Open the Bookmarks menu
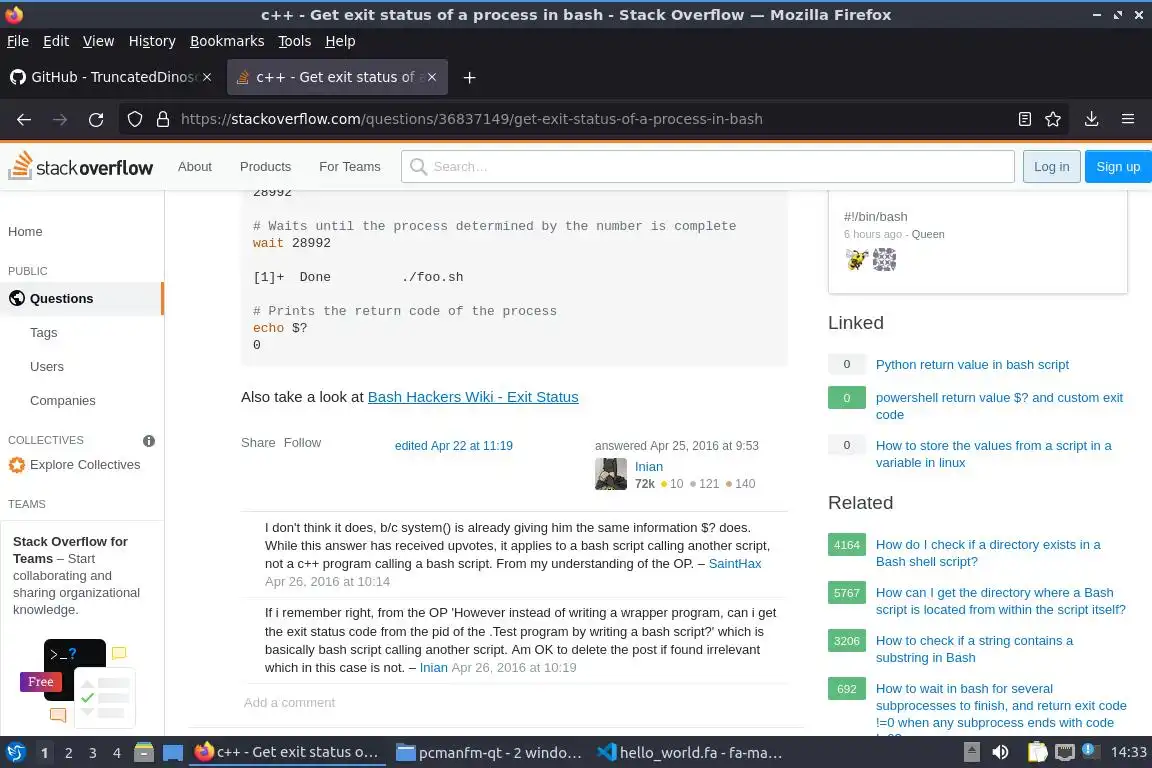The width and height of the screenshot is (1152, 768). pos(227,41)
